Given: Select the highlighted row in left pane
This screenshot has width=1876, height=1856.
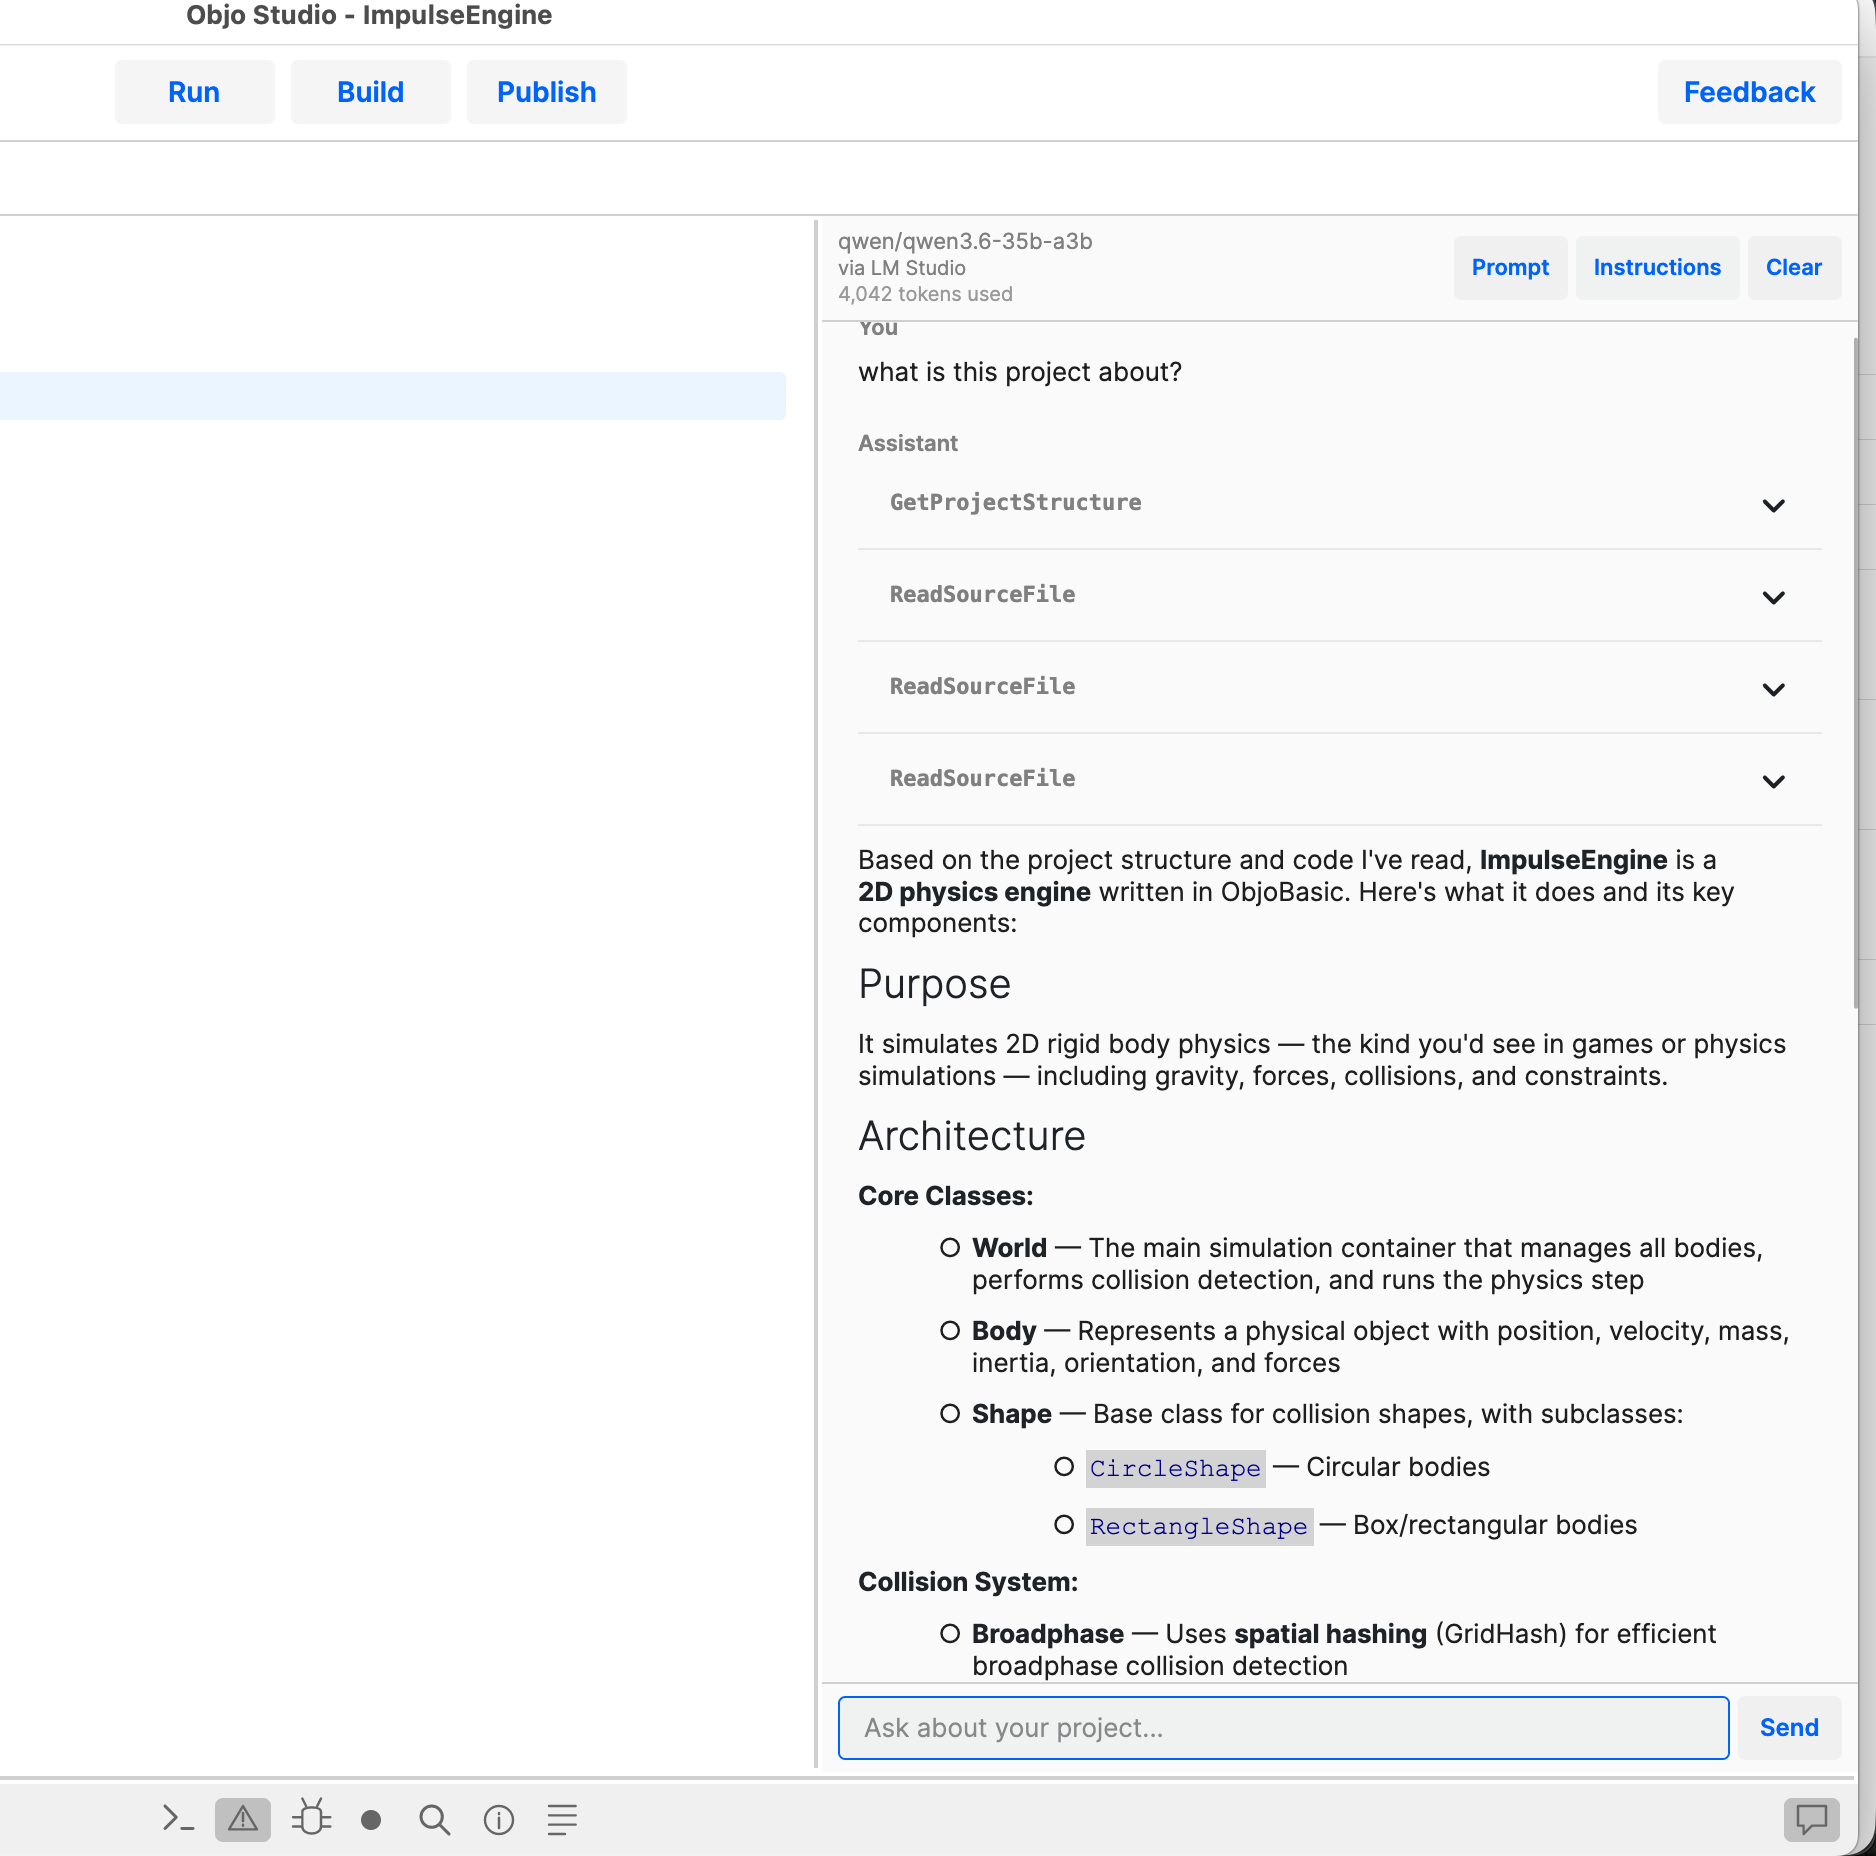Looking at the screenshot, I should 392,396.
